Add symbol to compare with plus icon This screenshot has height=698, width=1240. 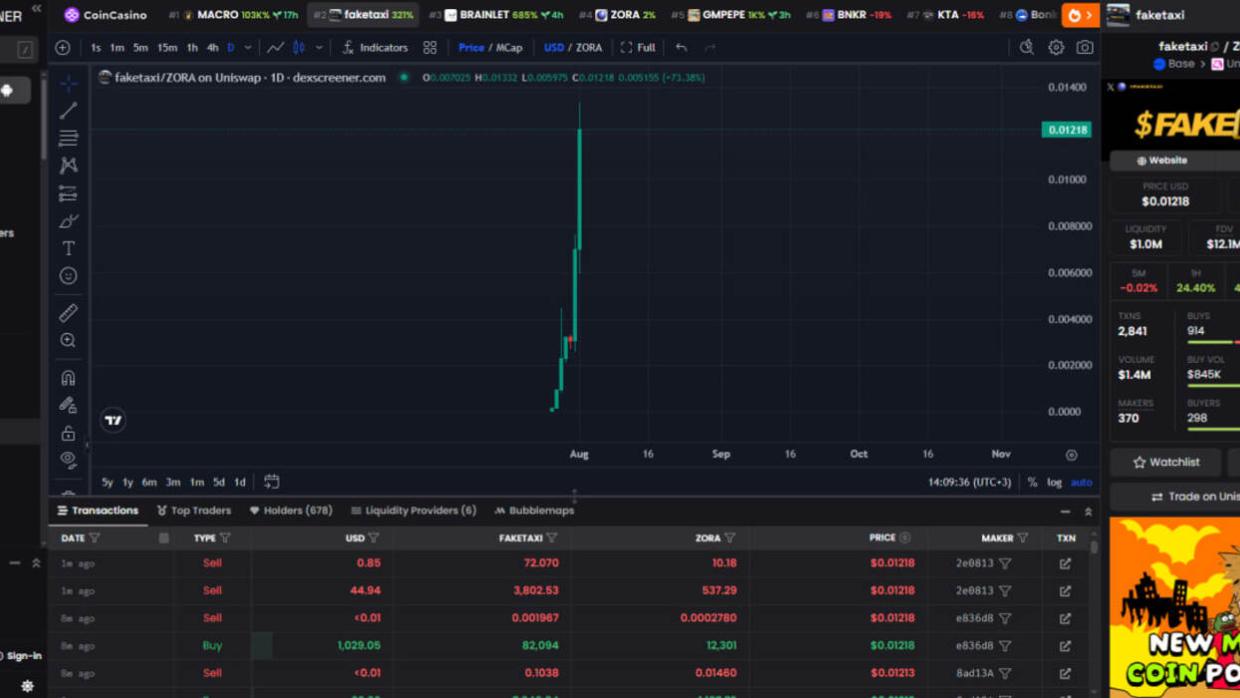[x=63, y=47]
